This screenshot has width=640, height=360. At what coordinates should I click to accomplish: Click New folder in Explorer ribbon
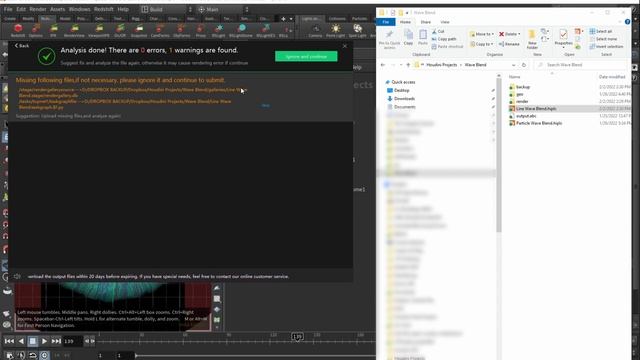point(532,39)
